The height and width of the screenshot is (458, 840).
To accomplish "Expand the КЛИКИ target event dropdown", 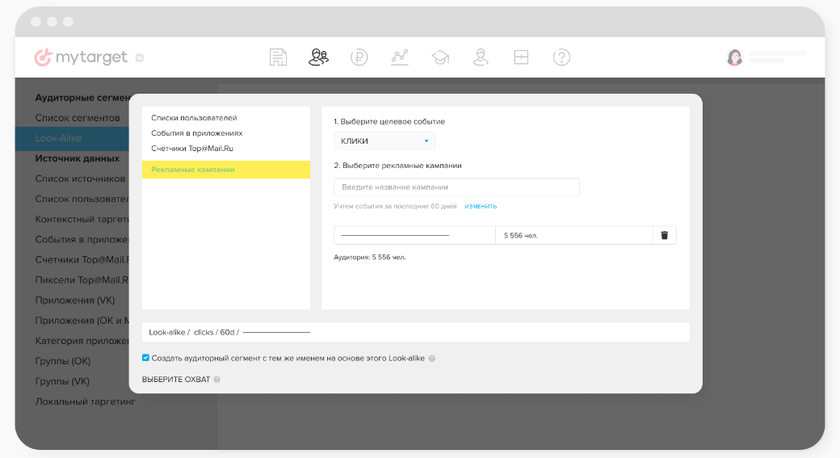I will click(x=384, y=141).
